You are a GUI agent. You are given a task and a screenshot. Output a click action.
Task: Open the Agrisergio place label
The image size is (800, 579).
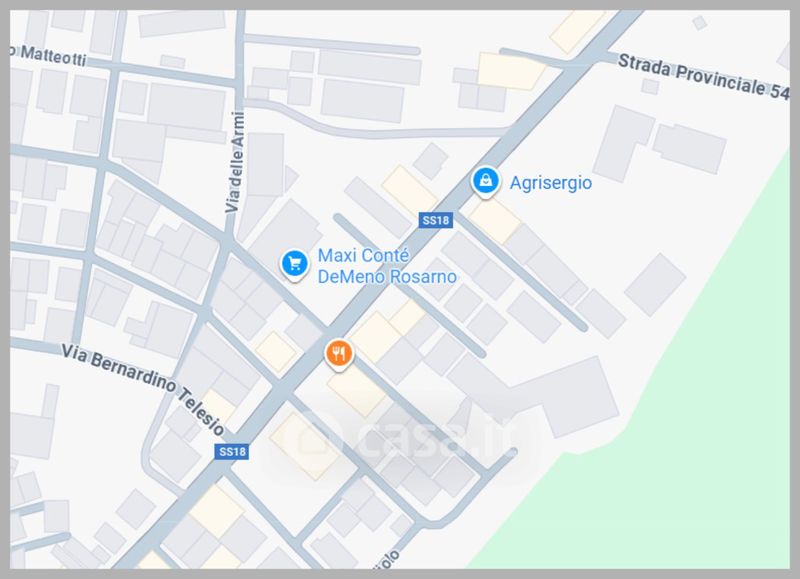[551, 183]
